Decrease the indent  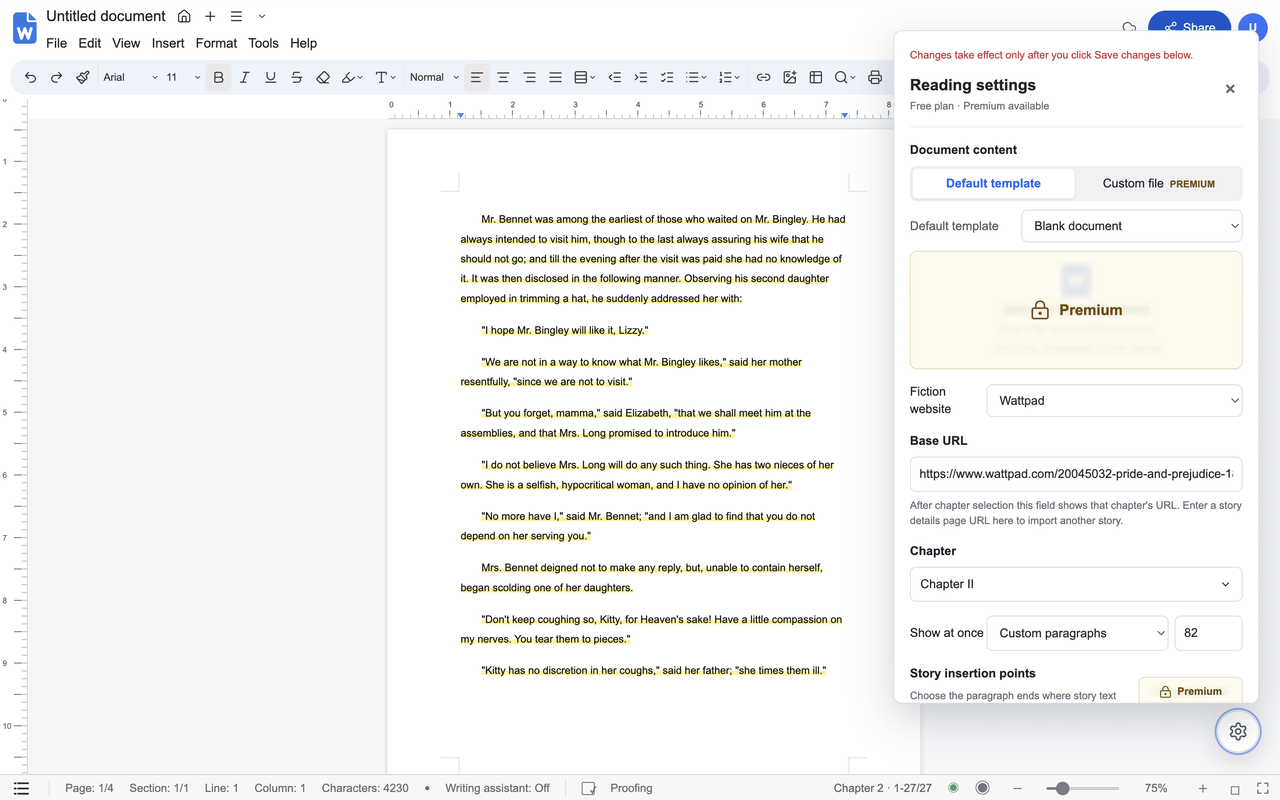click(614, 77)
